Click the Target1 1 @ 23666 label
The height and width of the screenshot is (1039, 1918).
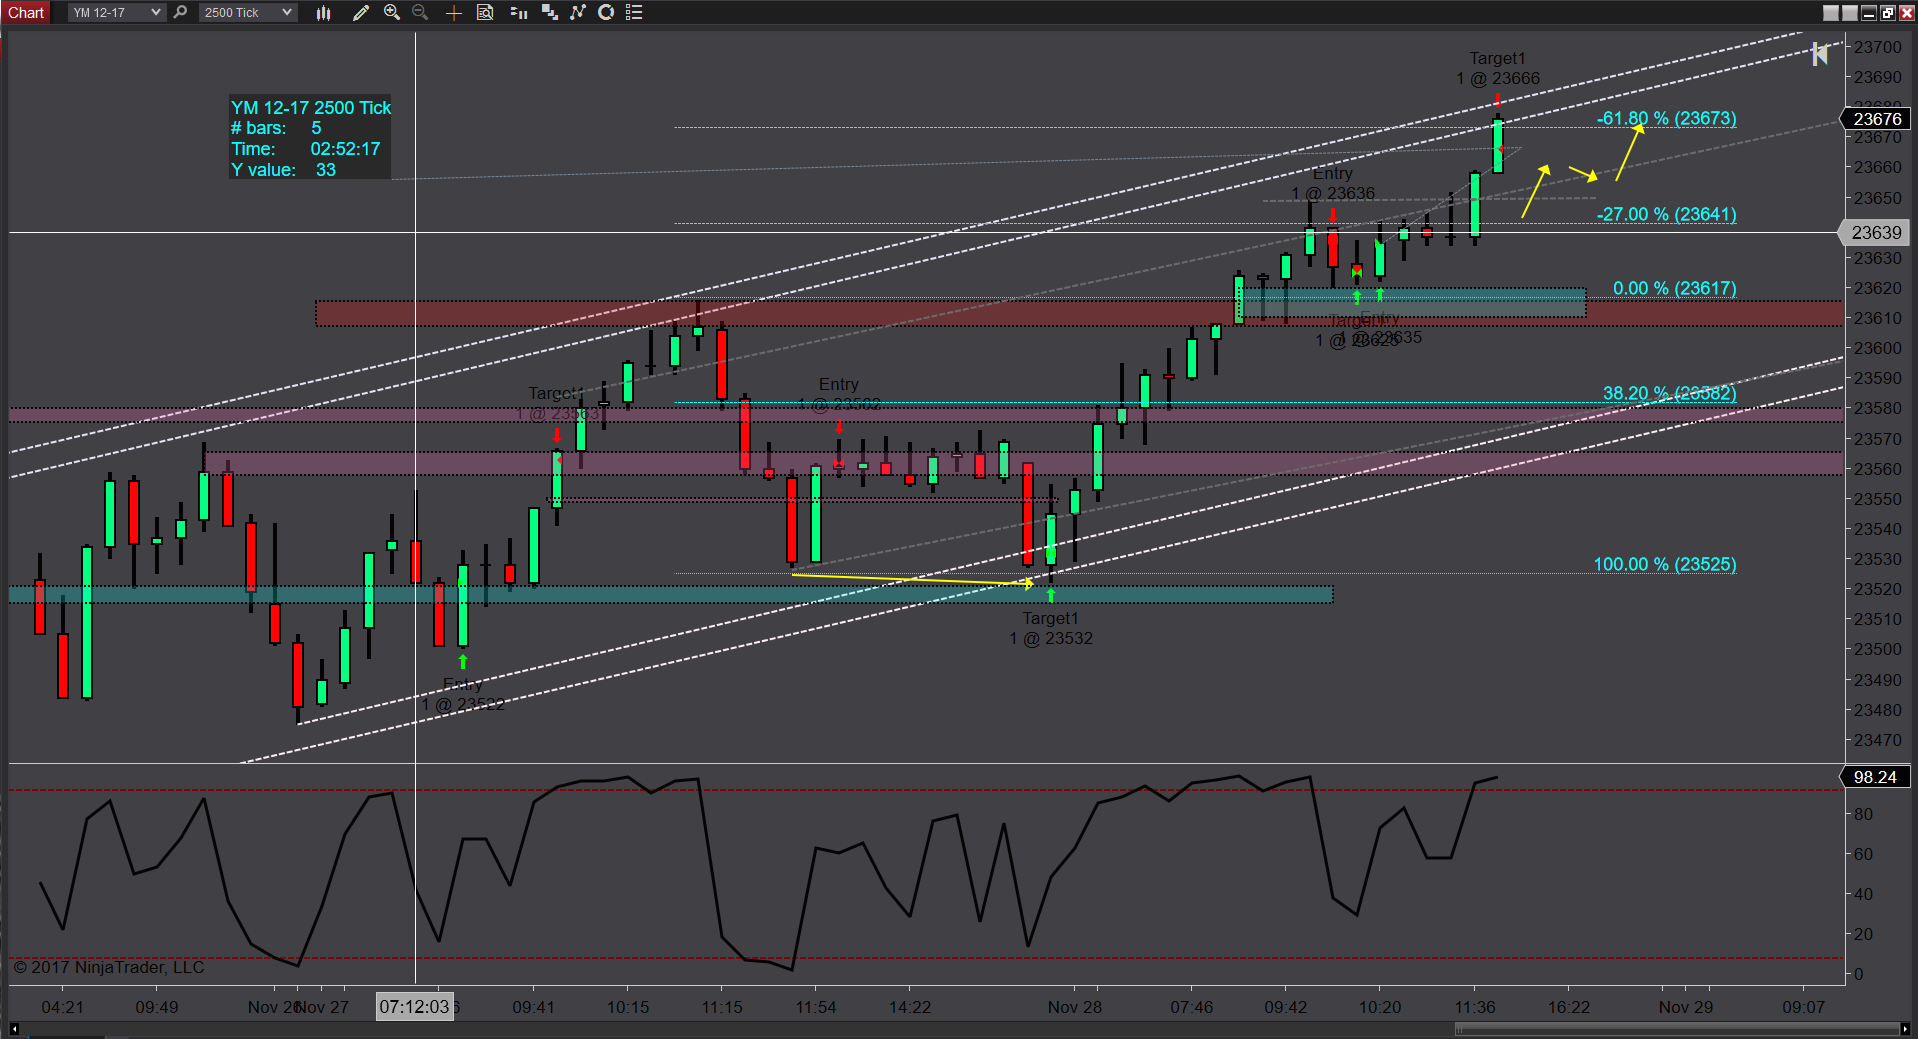pos(1497,68)
